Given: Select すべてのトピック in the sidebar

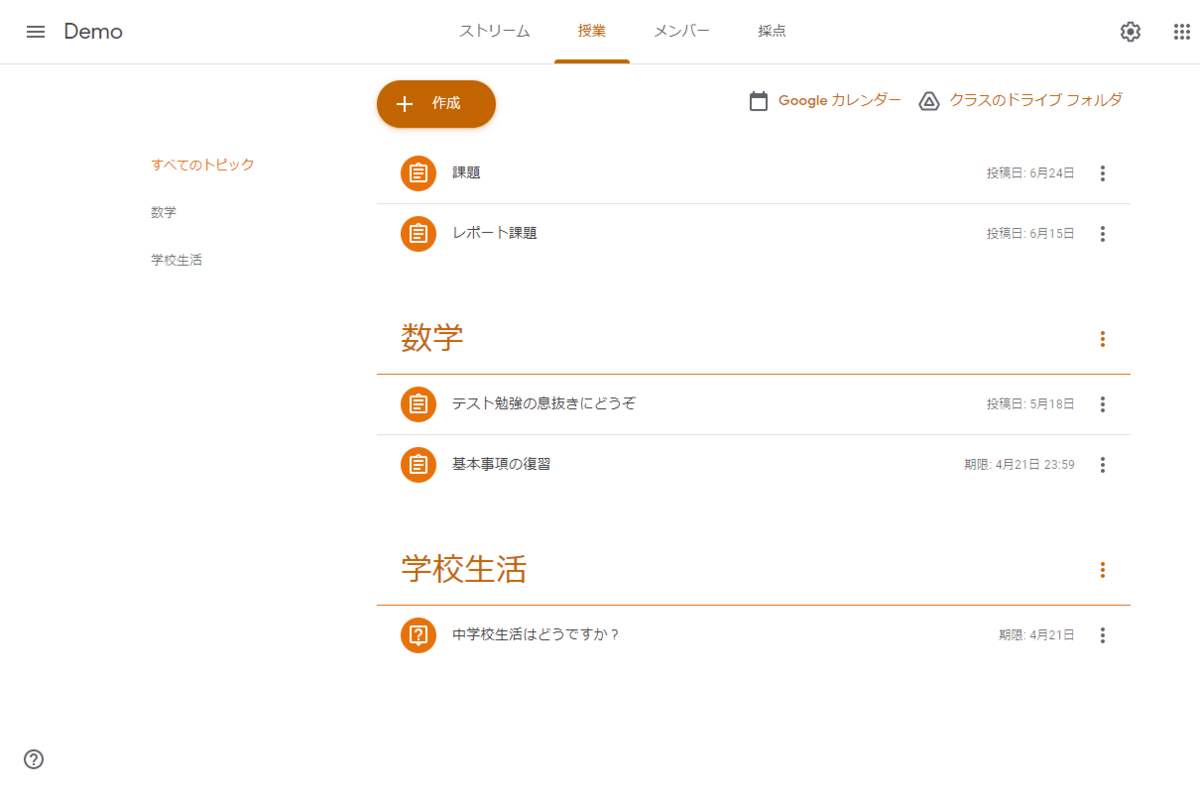Looking at the screenshot, I should [x=202, y=164].
